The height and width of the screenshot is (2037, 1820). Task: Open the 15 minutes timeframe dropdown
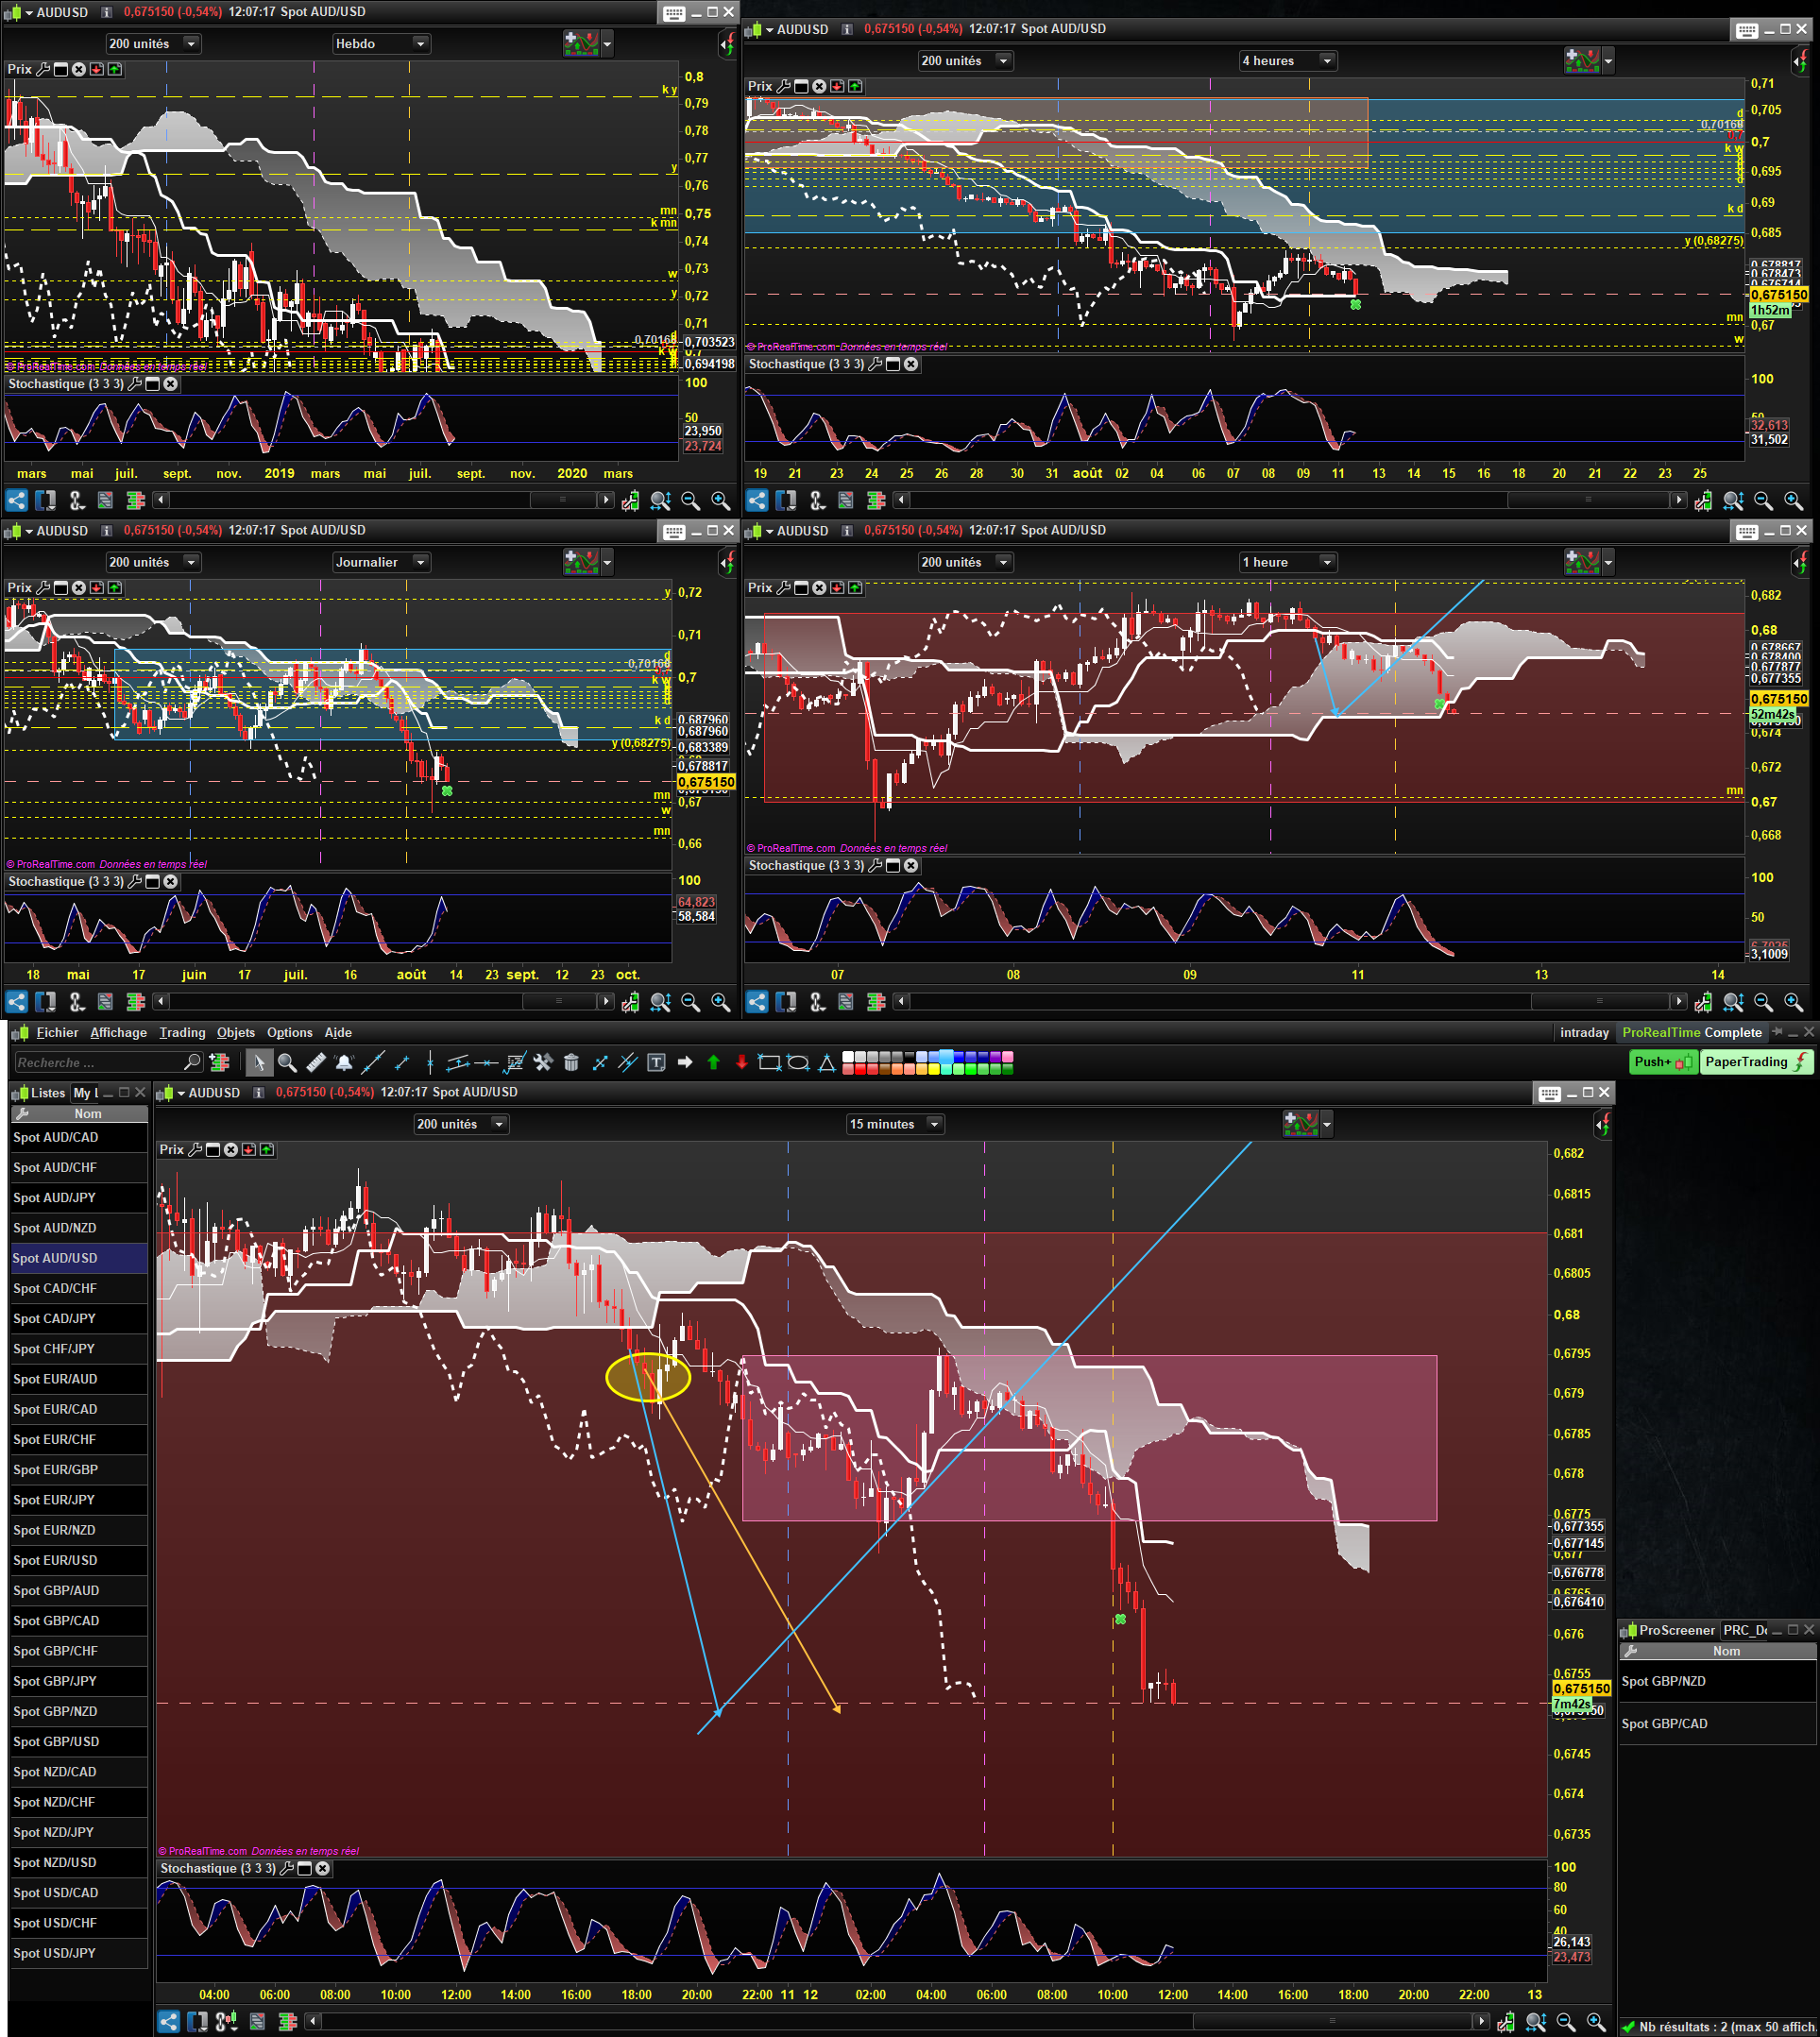click(x=894, y=1124)
